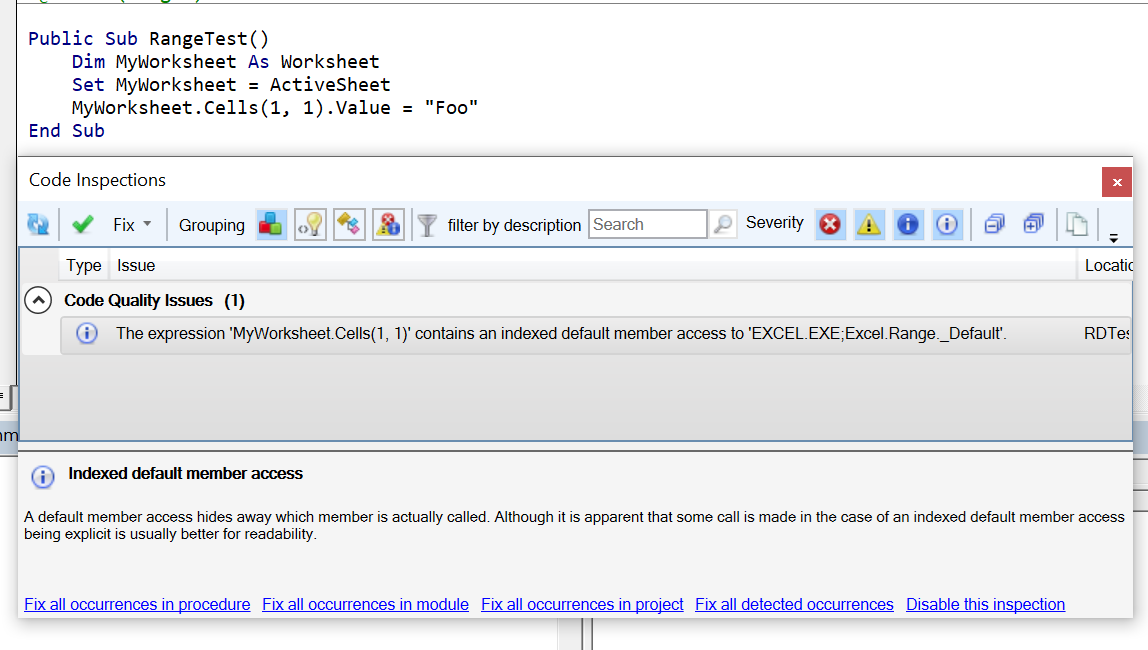Image resolution: width=1148 pixels, height=650 pixels.
Task: Sort by the Type column header
Action: pyautogui.click(x=83, y=265)
